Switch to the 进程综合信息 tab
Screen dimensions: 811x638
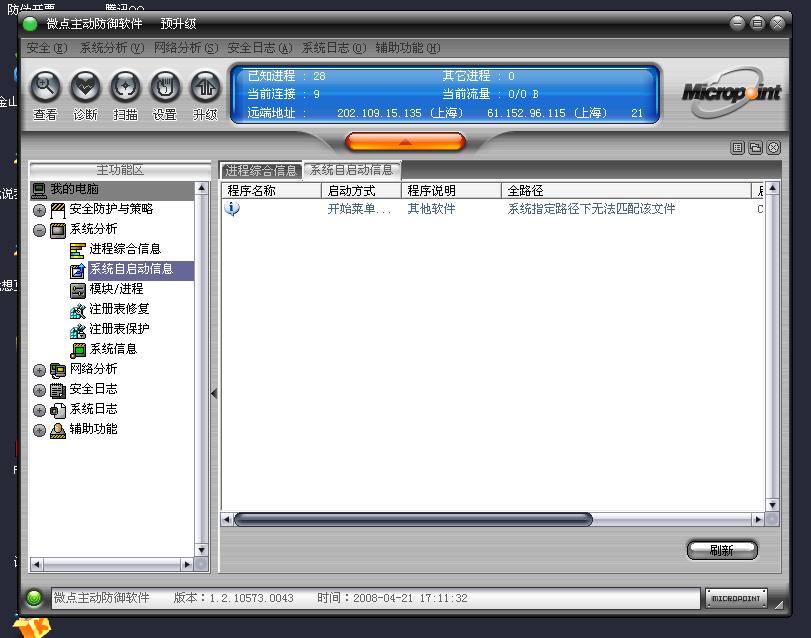pos(261,171)
